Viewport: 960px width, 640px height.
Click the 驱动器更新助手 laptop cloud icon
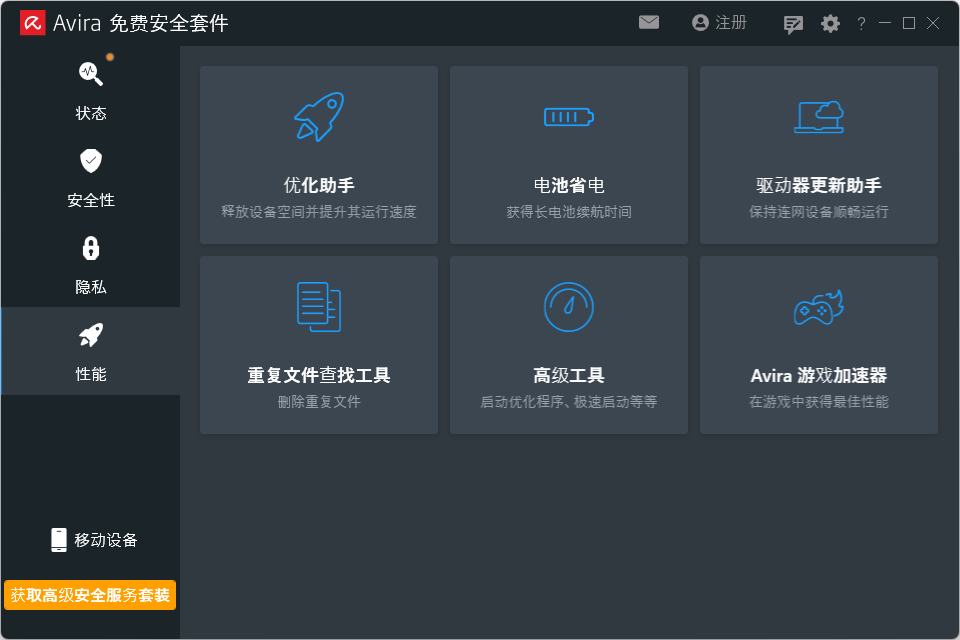point(819,117)
